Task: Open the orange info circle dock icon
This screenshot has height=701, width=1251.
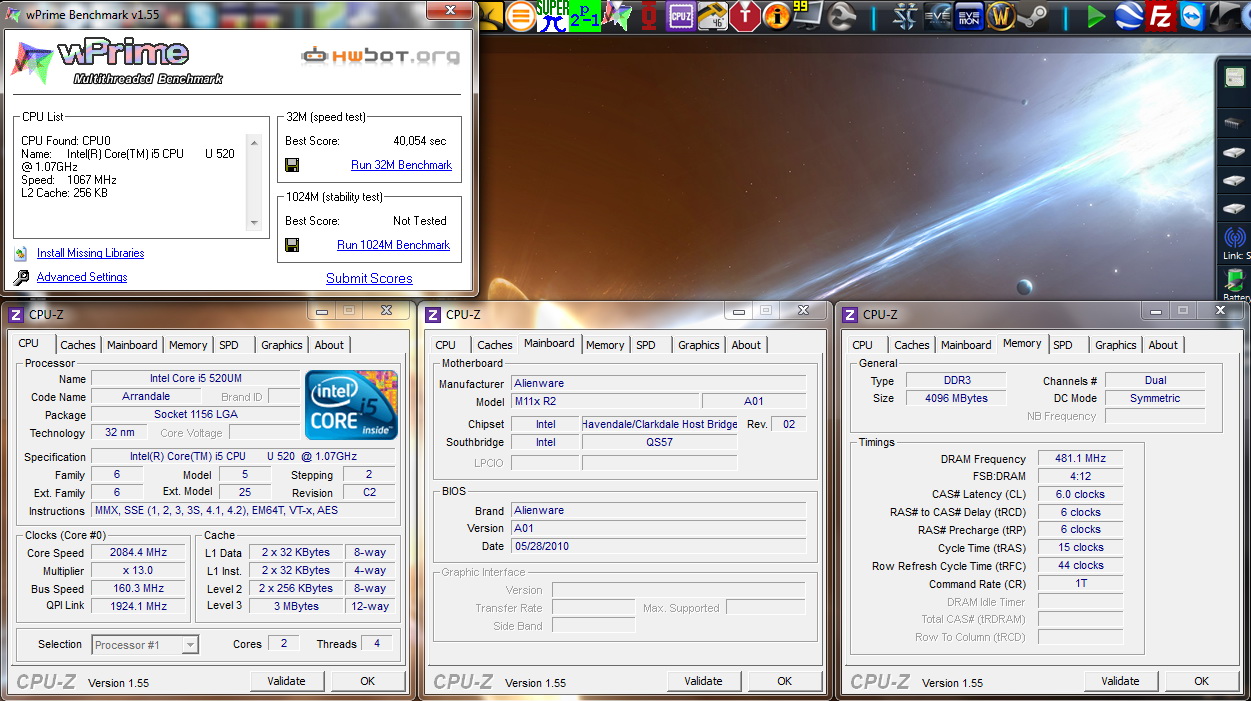Action: click(x=776, y=16)
